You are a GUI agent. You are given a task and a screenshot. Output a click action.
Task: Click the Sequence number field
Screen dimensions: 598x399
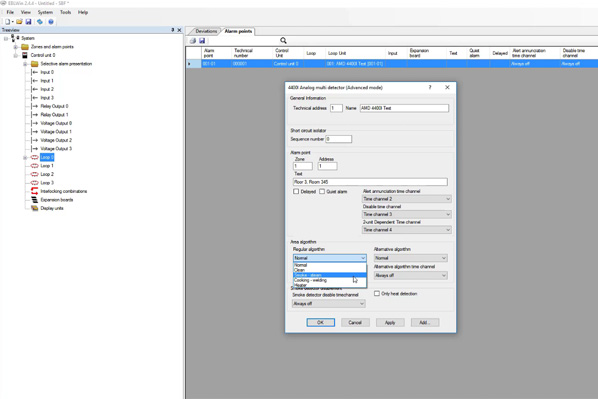coord(339,139)
